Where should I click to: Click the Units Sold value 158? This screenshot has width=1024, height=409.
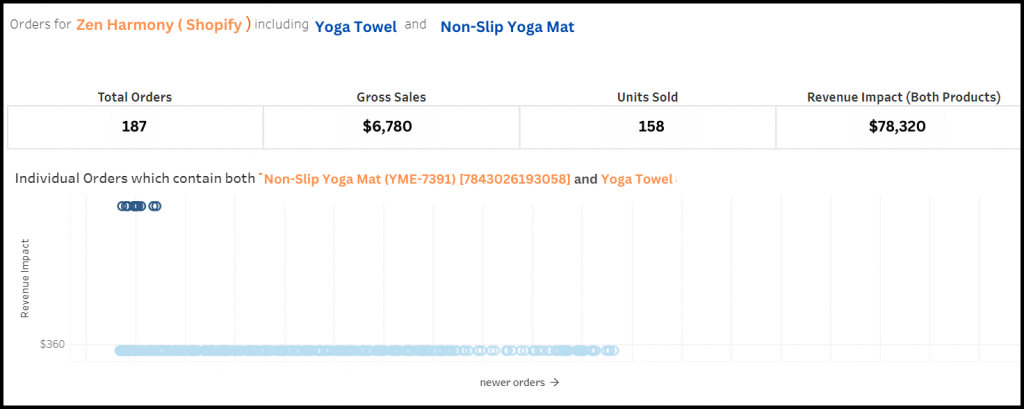651,127
